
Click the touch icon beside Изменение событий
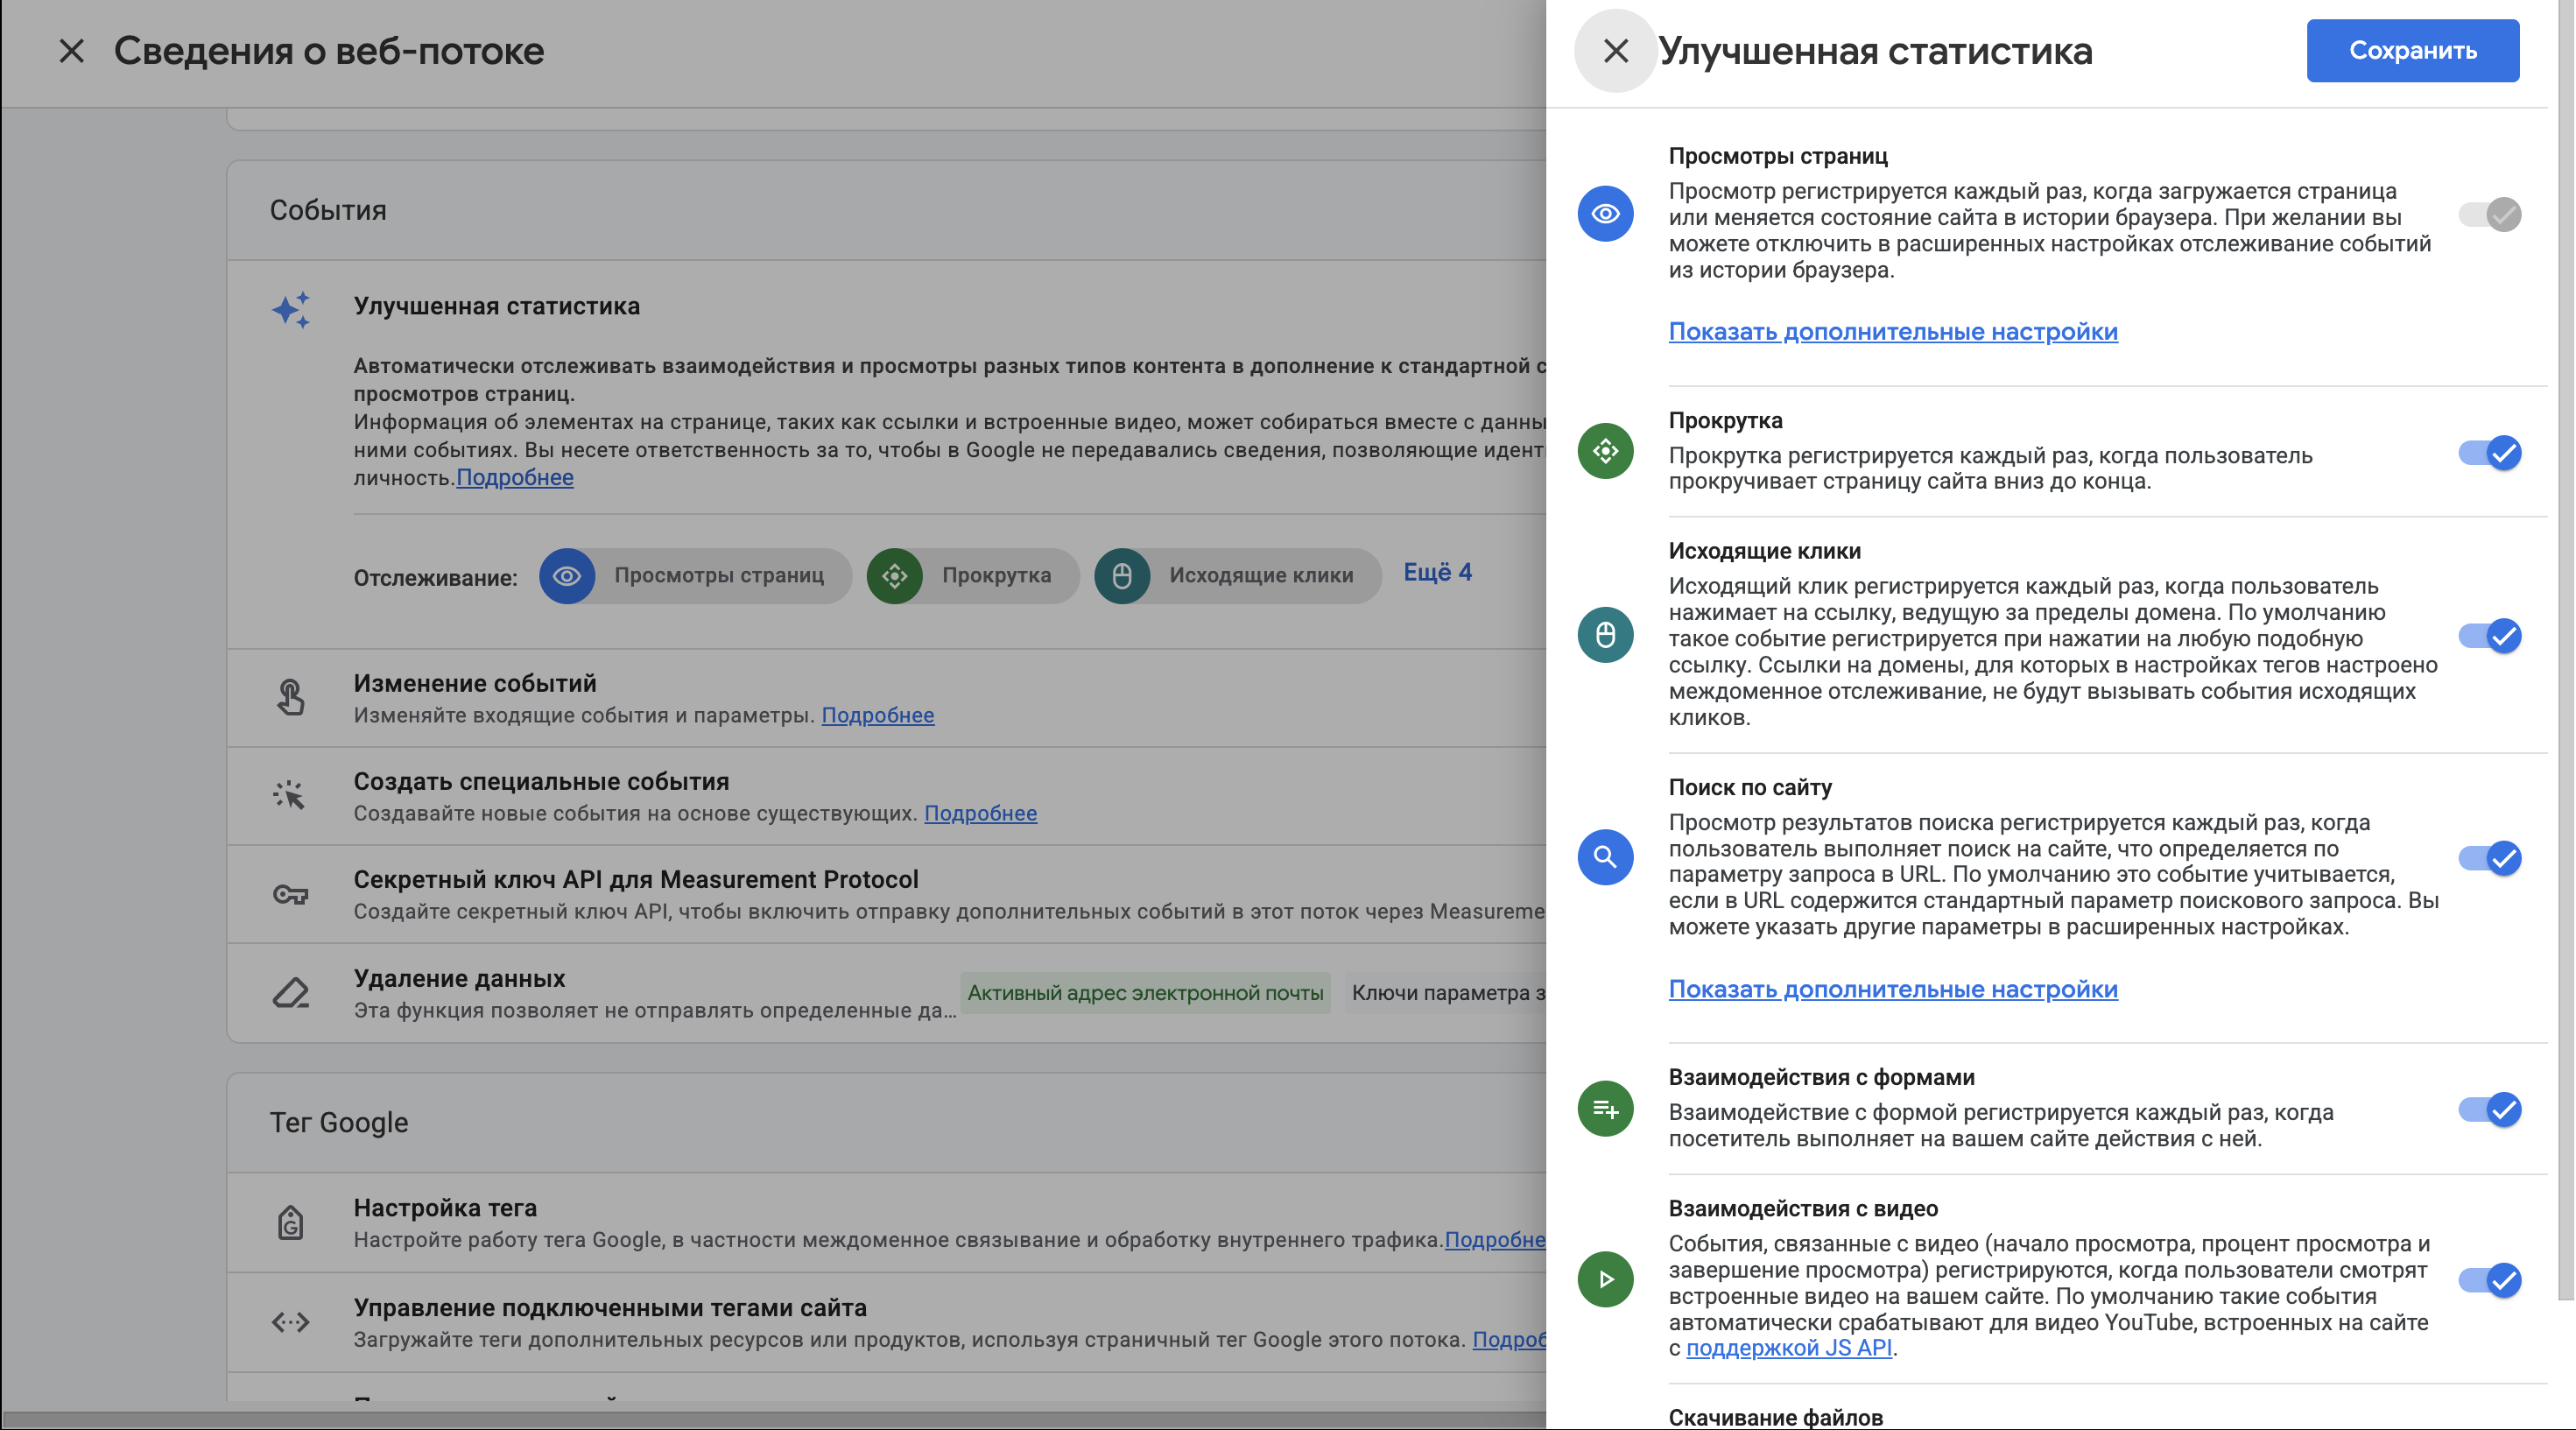click(x=290, y=697)
